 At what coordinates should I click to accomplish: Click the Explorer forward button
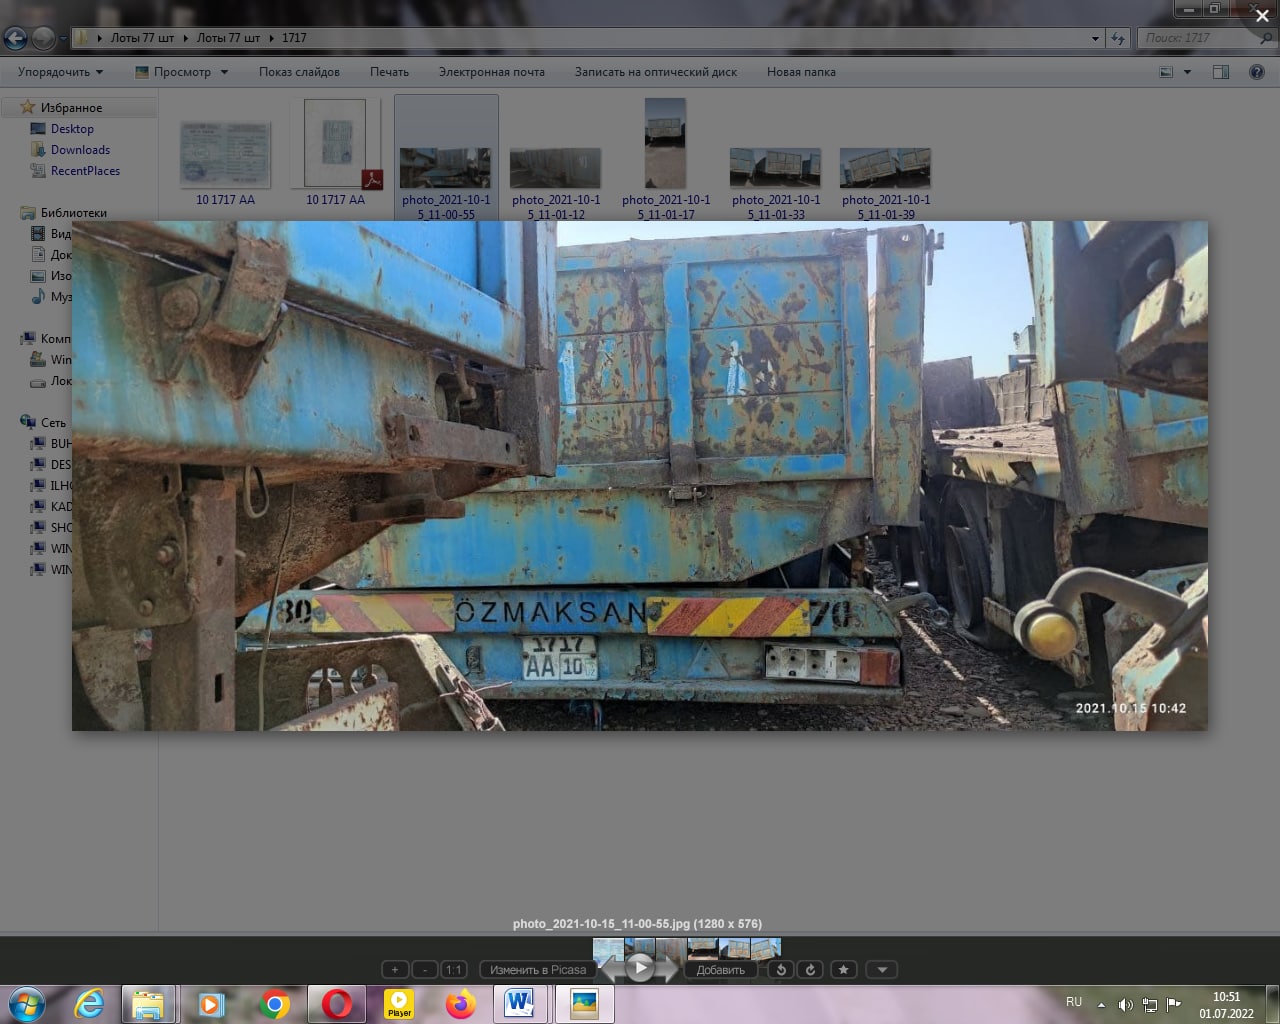[x=43, y=38]
